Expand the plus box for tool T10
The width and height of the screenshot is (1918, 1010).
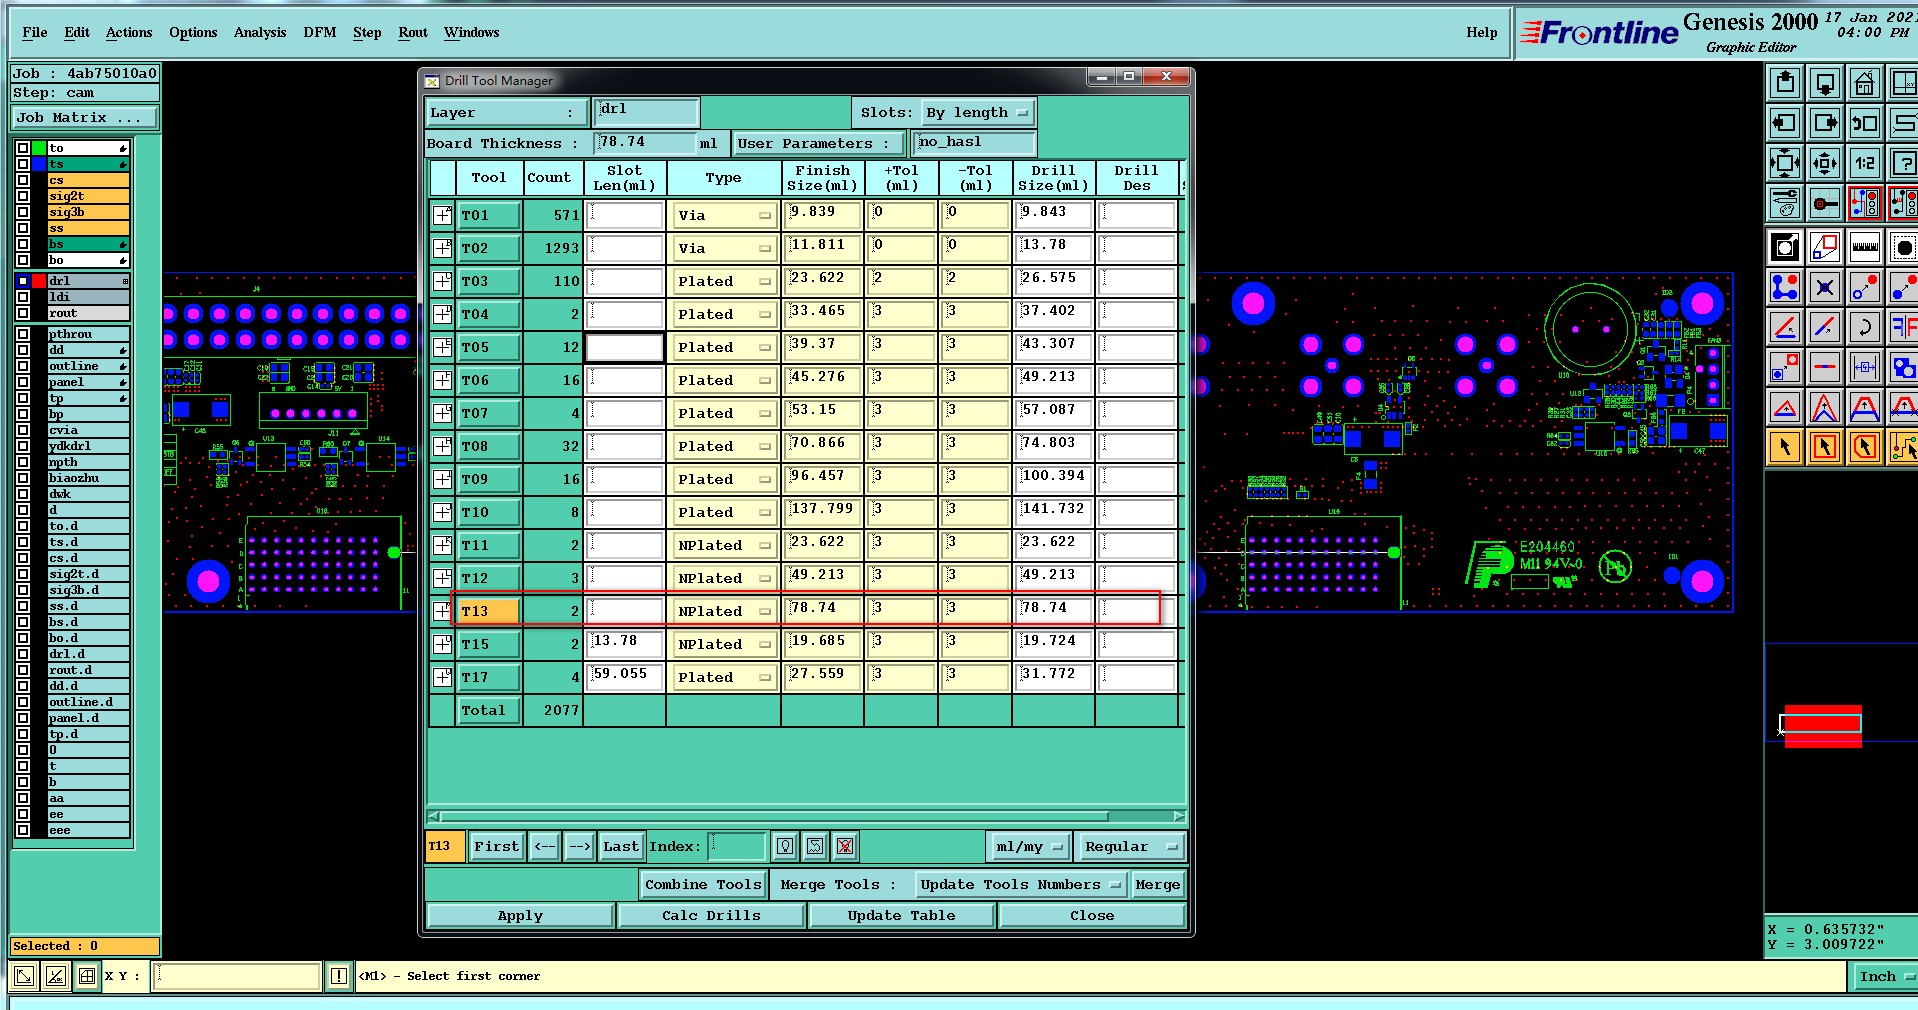pyautogui.click(x=442, y=512)
